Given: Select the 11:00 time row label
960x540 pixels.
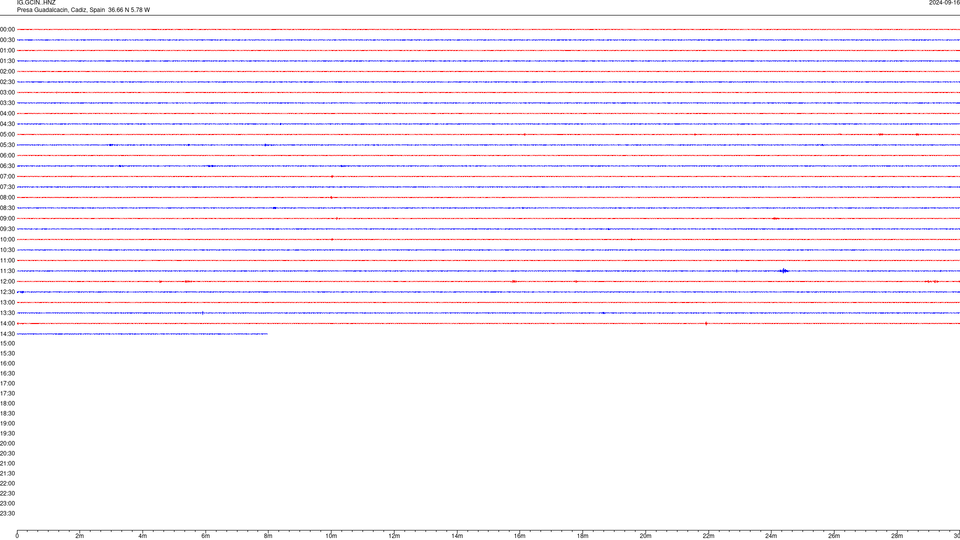Looking at the screenshot, I should (x=7, y=261).
